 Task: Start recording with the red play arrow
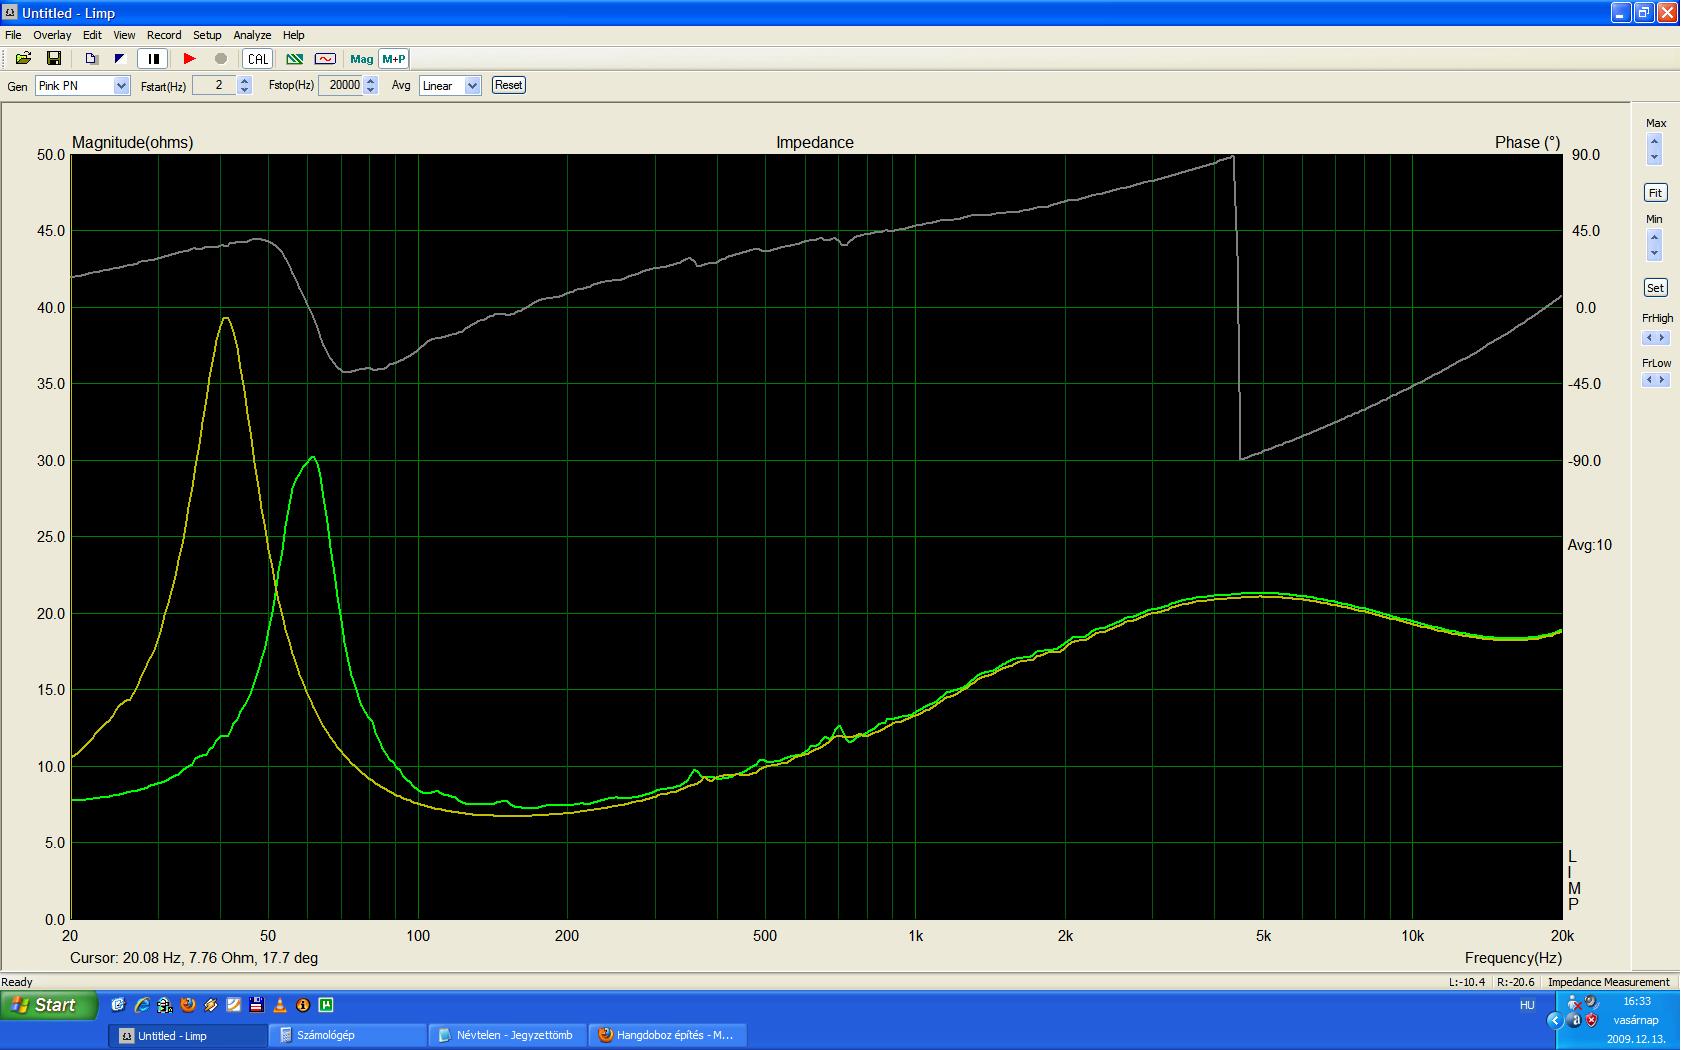(x=190, y=59)
